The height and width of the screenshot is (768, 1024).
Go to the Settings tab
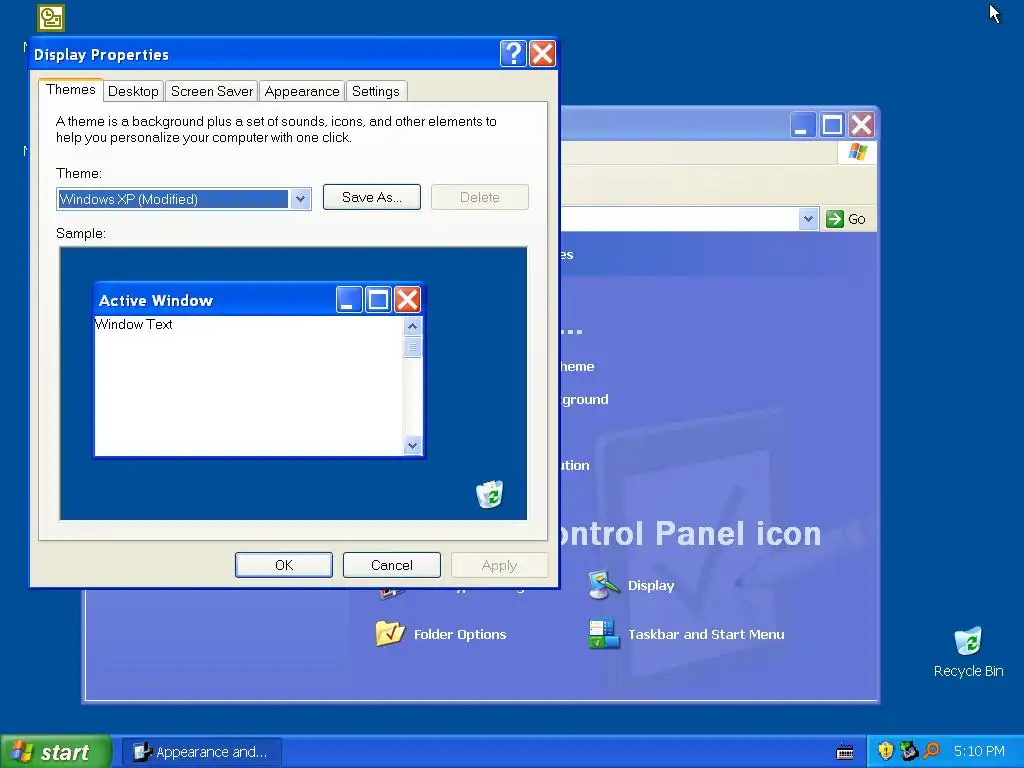coord(376,91)
